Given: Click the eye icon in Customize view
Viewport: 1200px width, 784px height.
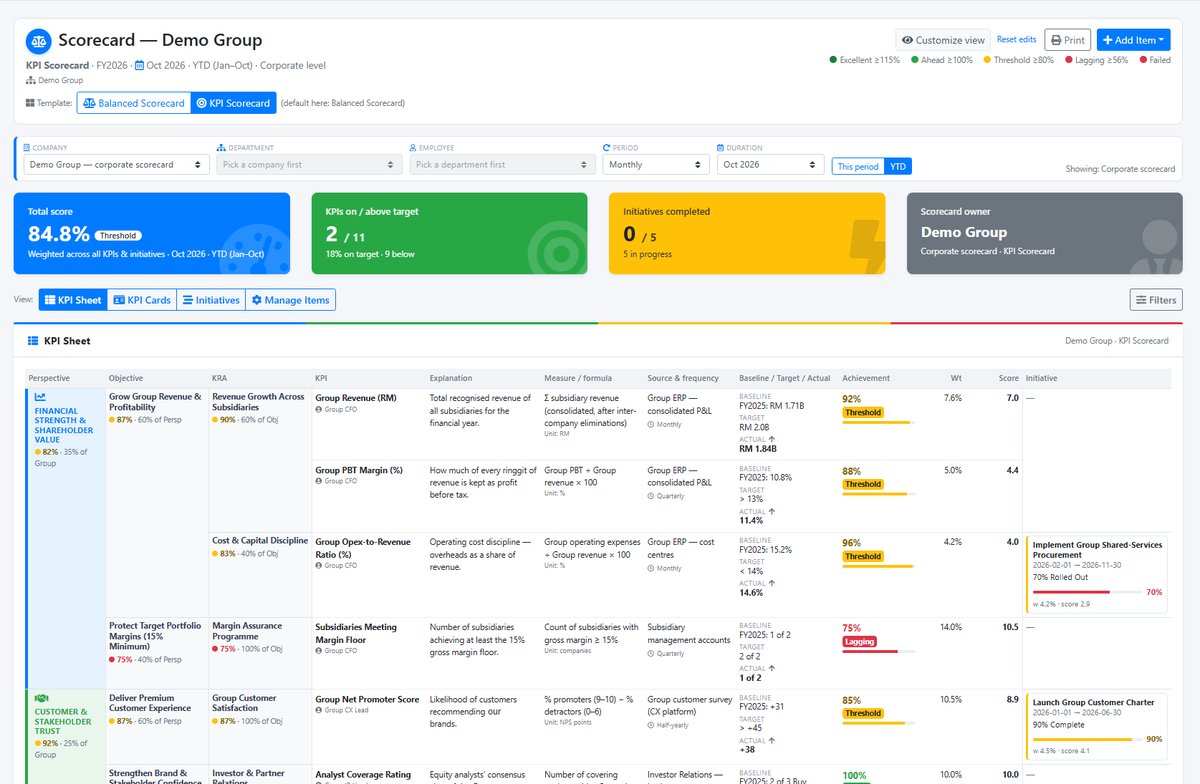Looking at the screenshot, I should [907, 40].
